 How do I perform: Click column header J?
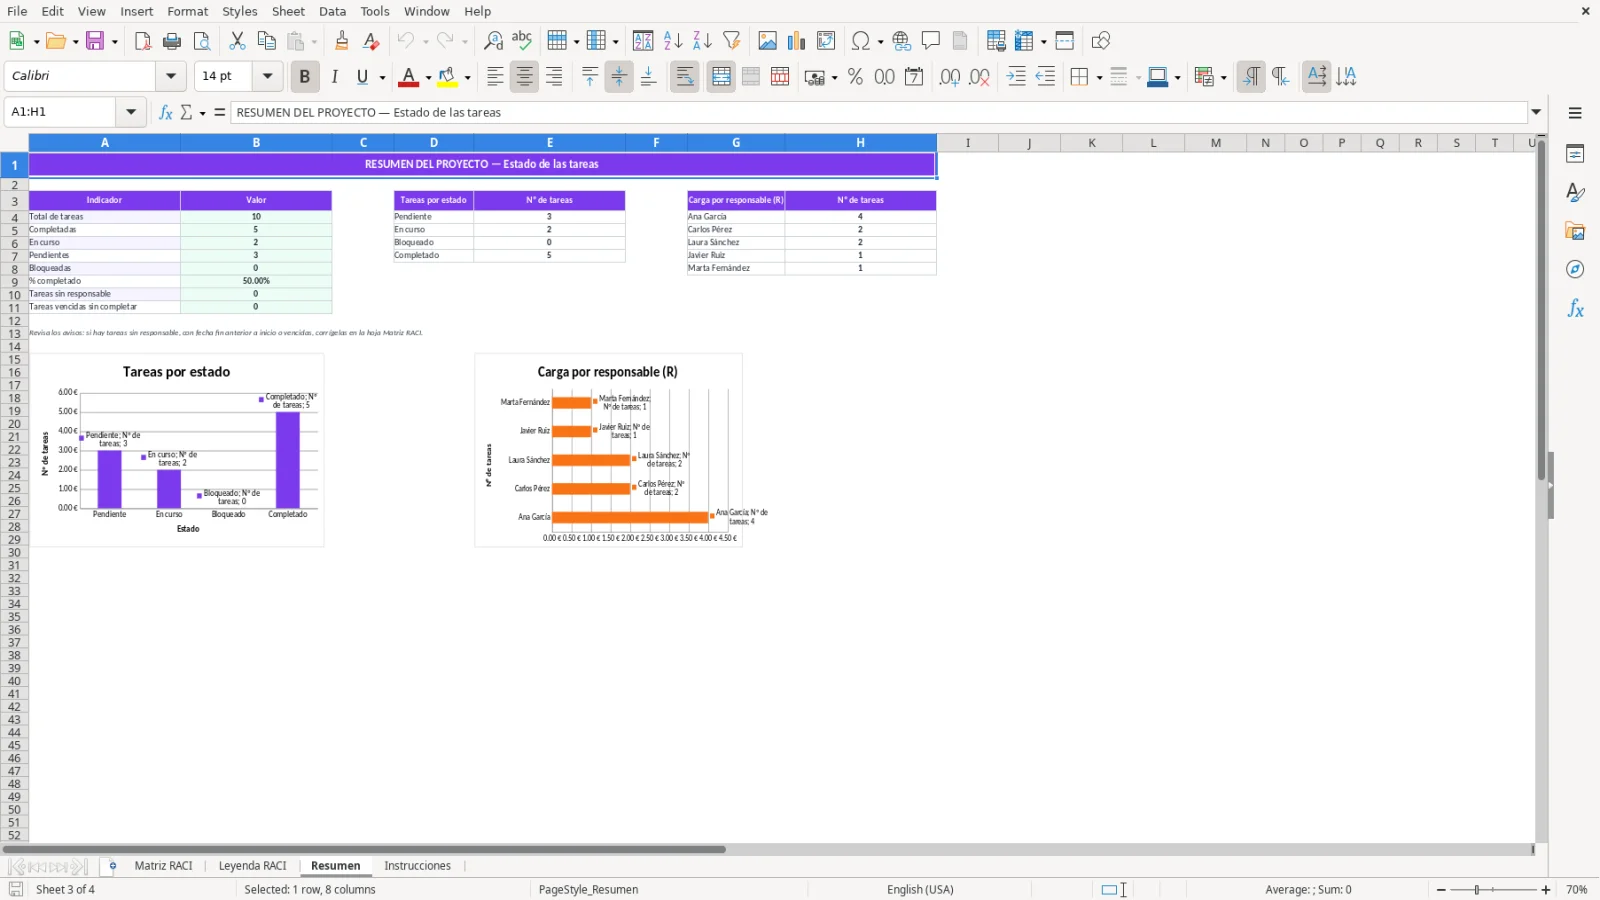[x=1029, y=143]
